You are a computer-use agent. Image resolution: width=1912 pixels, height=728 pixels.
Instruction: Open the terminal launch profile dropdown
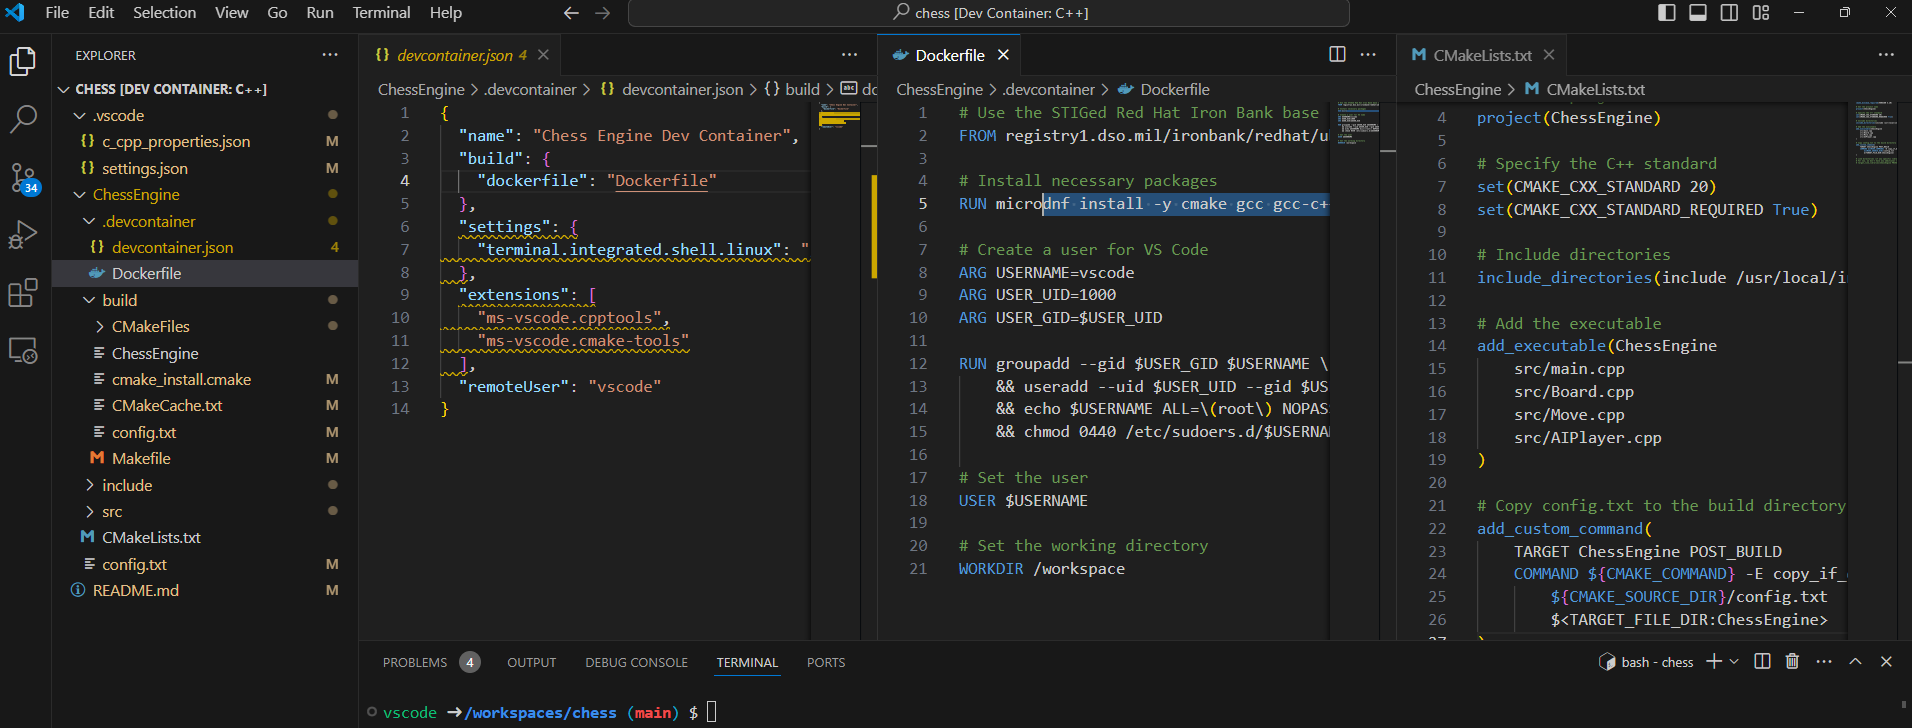click(x=1734, y=661)
